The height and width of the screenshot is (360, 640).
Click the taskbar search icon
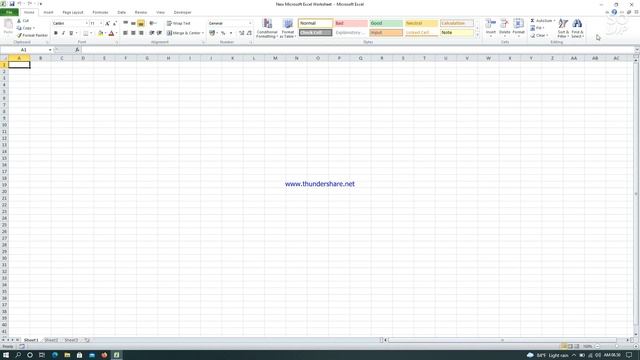click(x=18, y=355)
